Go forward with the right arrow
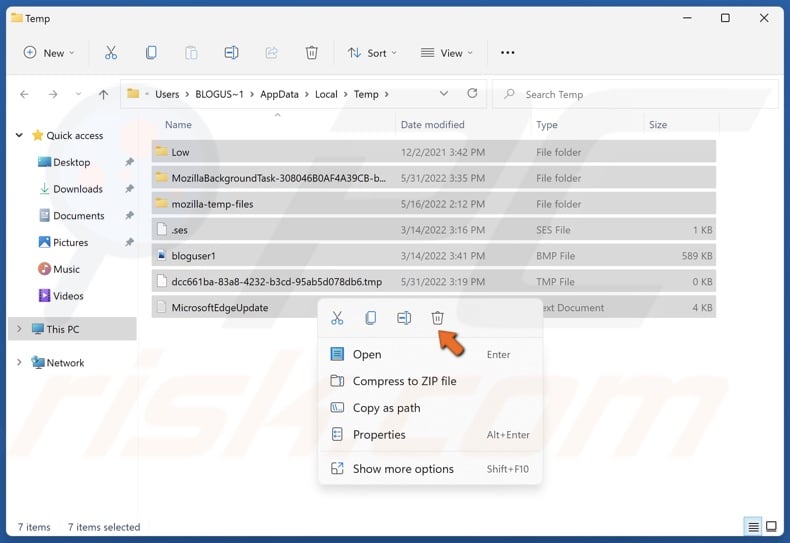Viewport: 790px width, 543px height. click(x=53, y=94)
